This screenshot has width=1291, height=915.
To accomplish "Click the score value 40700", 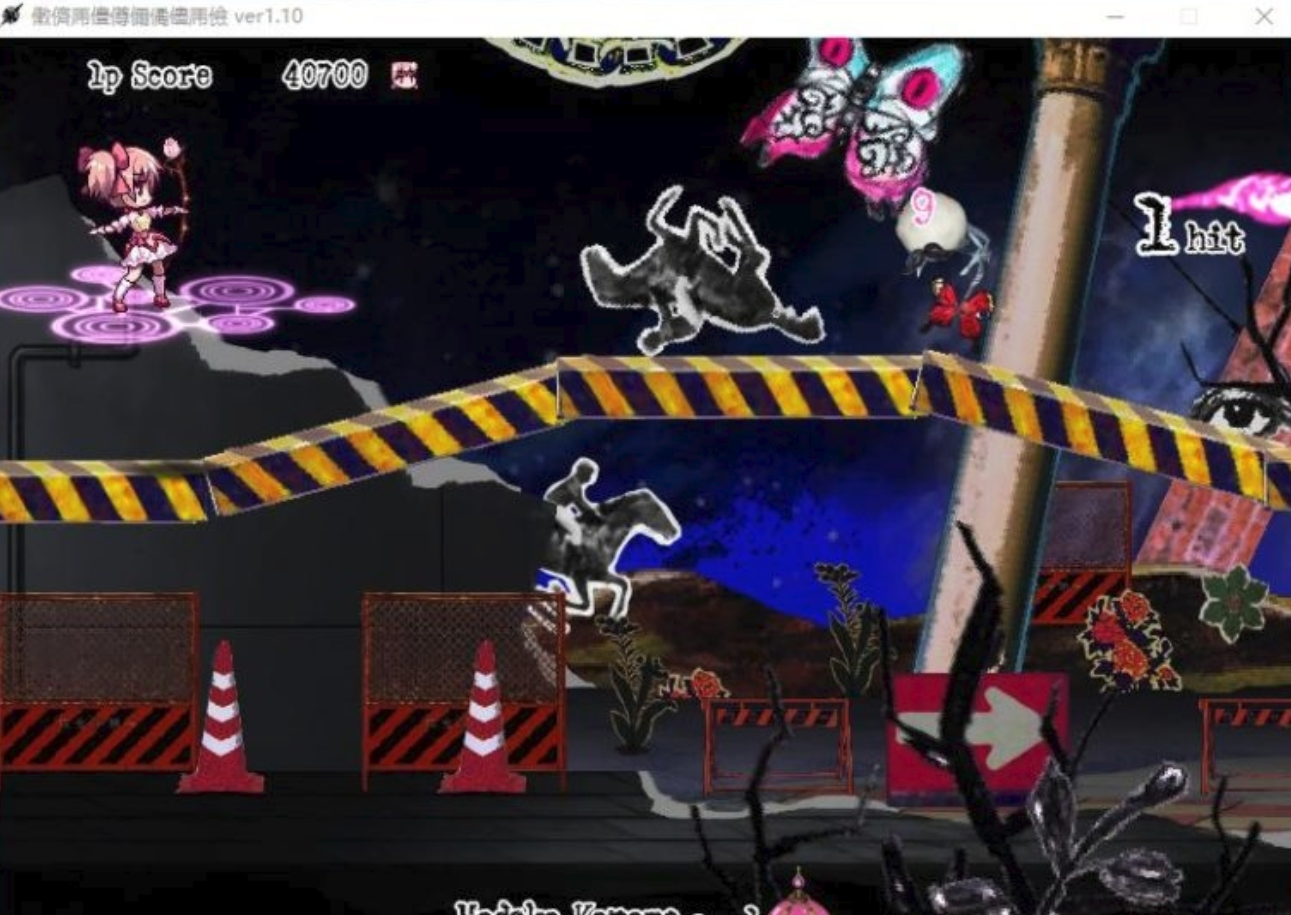I will pos(325,75).
